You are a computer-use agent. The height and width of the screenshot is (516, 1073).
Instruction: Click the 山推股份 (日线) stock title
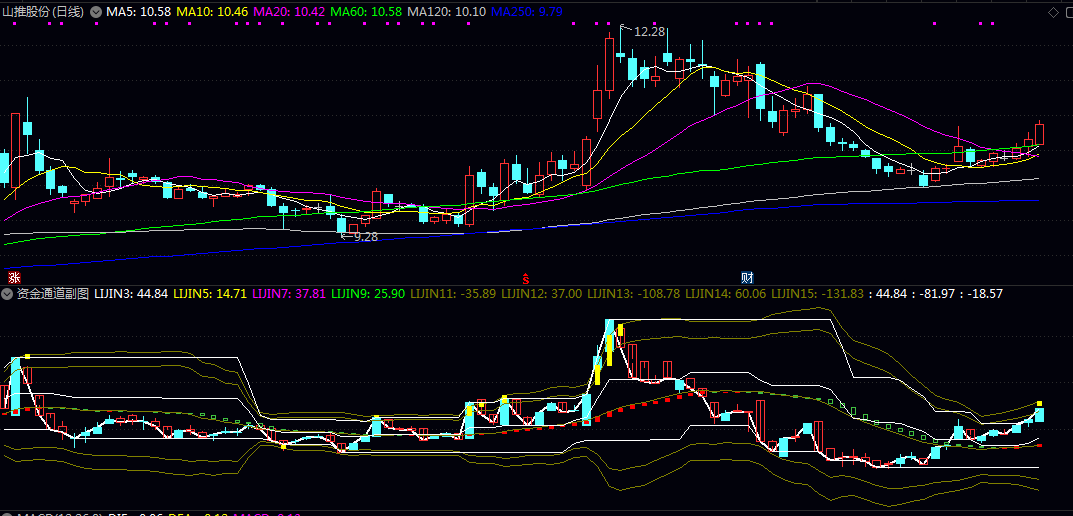tap(43, 11)
